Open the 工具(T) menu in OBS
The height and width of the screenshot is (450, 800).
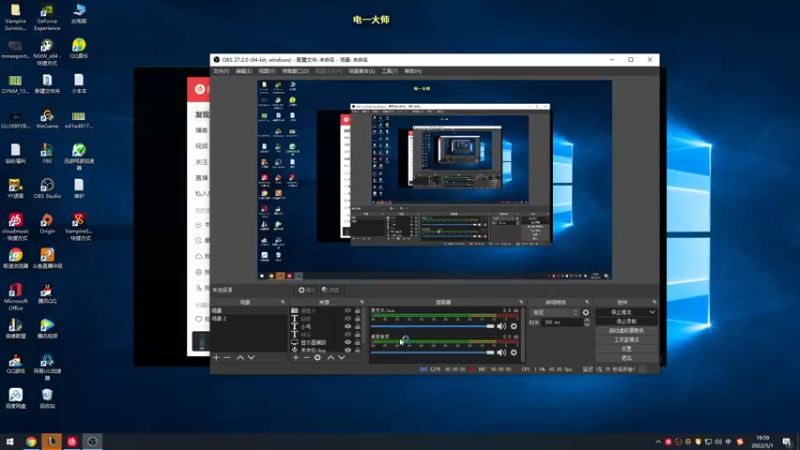[390, 71]
